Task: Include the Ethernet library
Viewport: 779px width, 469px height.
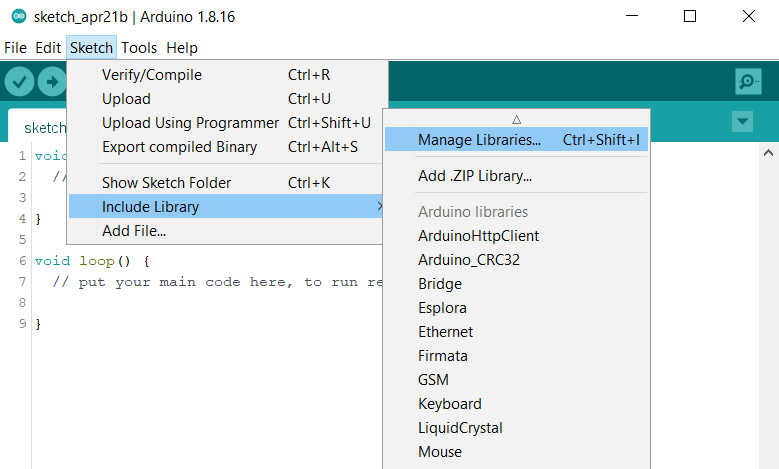Action: tap(516, 332)
